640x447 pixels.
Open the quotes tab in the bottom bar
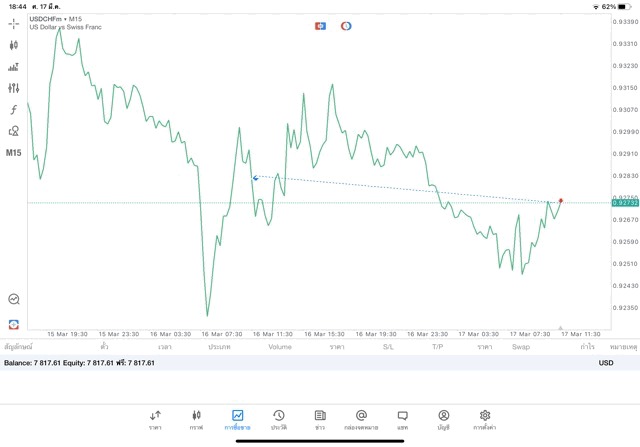pyautogui.click(x=155, y=420)
